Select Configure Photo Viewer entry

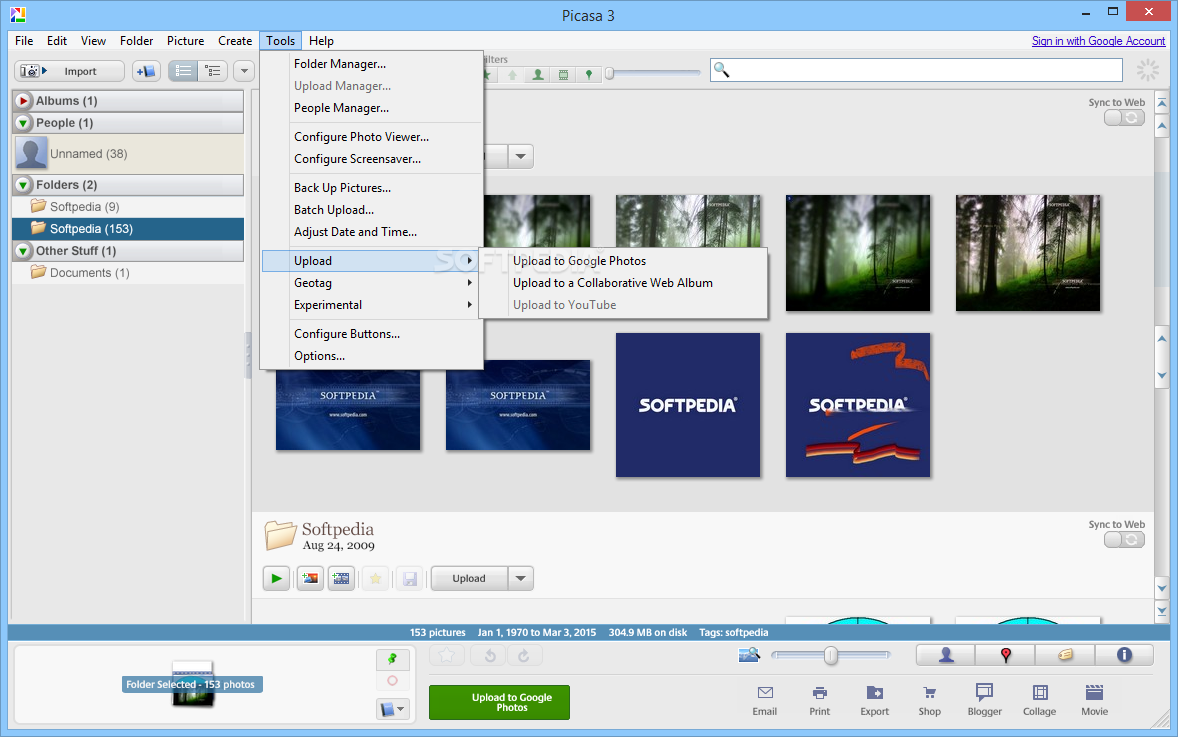tap(371, 137)
